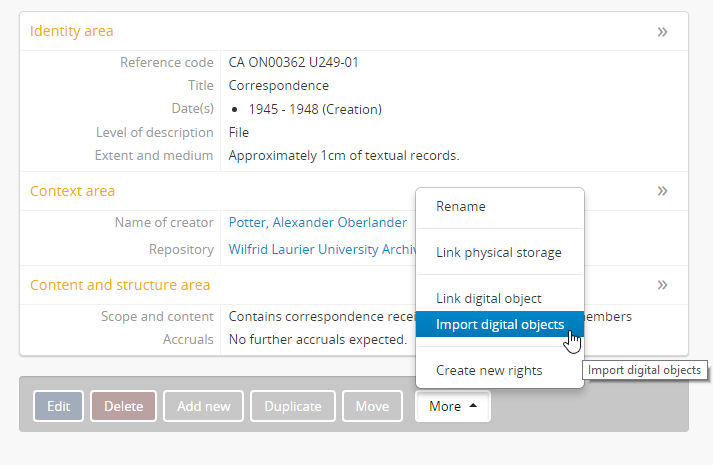Hit the Duplicate button
This screenshot has height=465, width=713.
(x=293, y=406)
